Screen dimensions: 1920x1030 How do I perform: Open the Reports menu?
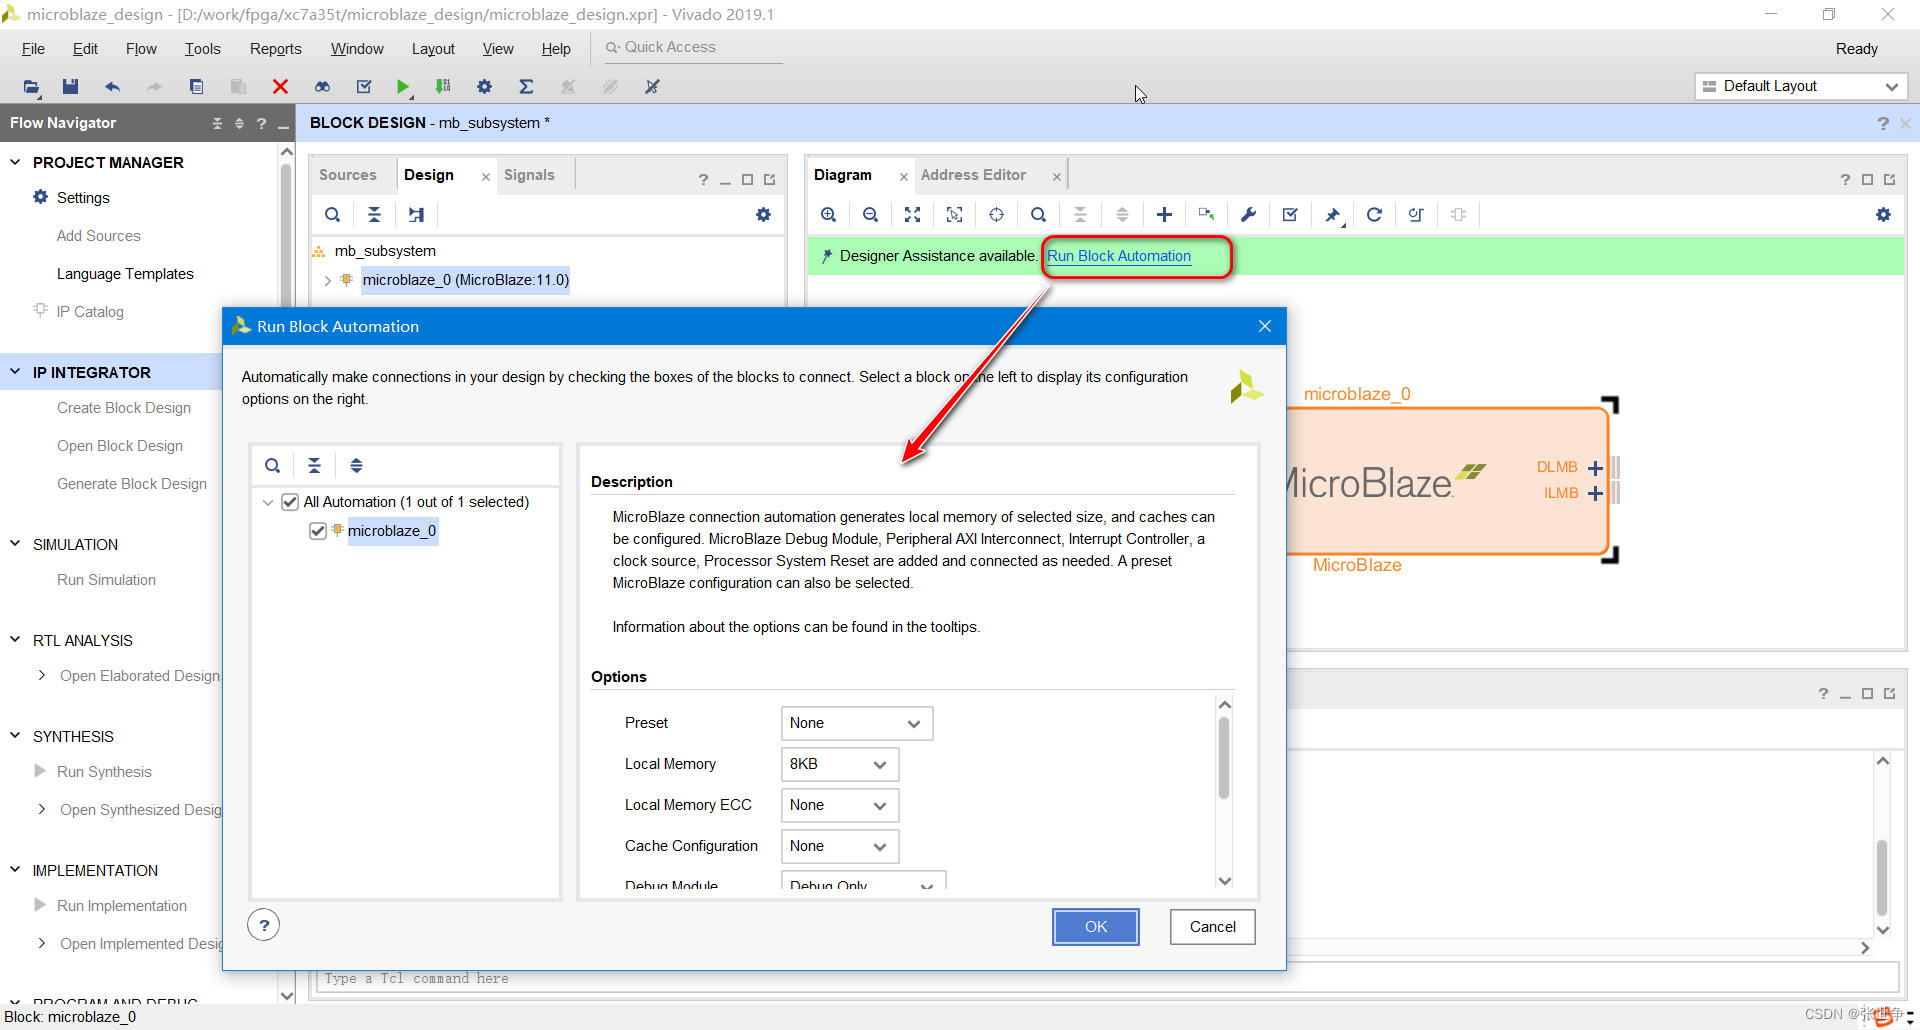pos(276,49)
